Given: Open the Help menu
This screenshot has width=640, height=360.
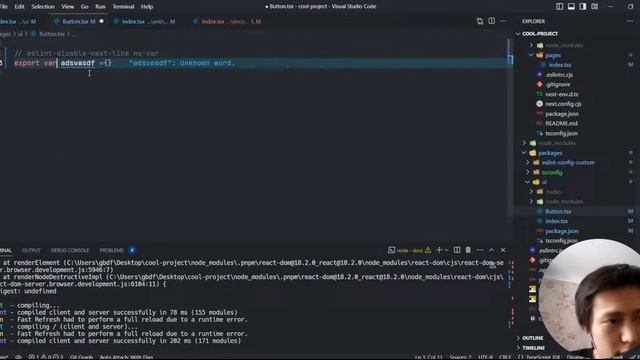Looking at the screenshot, I should [147, 7].
